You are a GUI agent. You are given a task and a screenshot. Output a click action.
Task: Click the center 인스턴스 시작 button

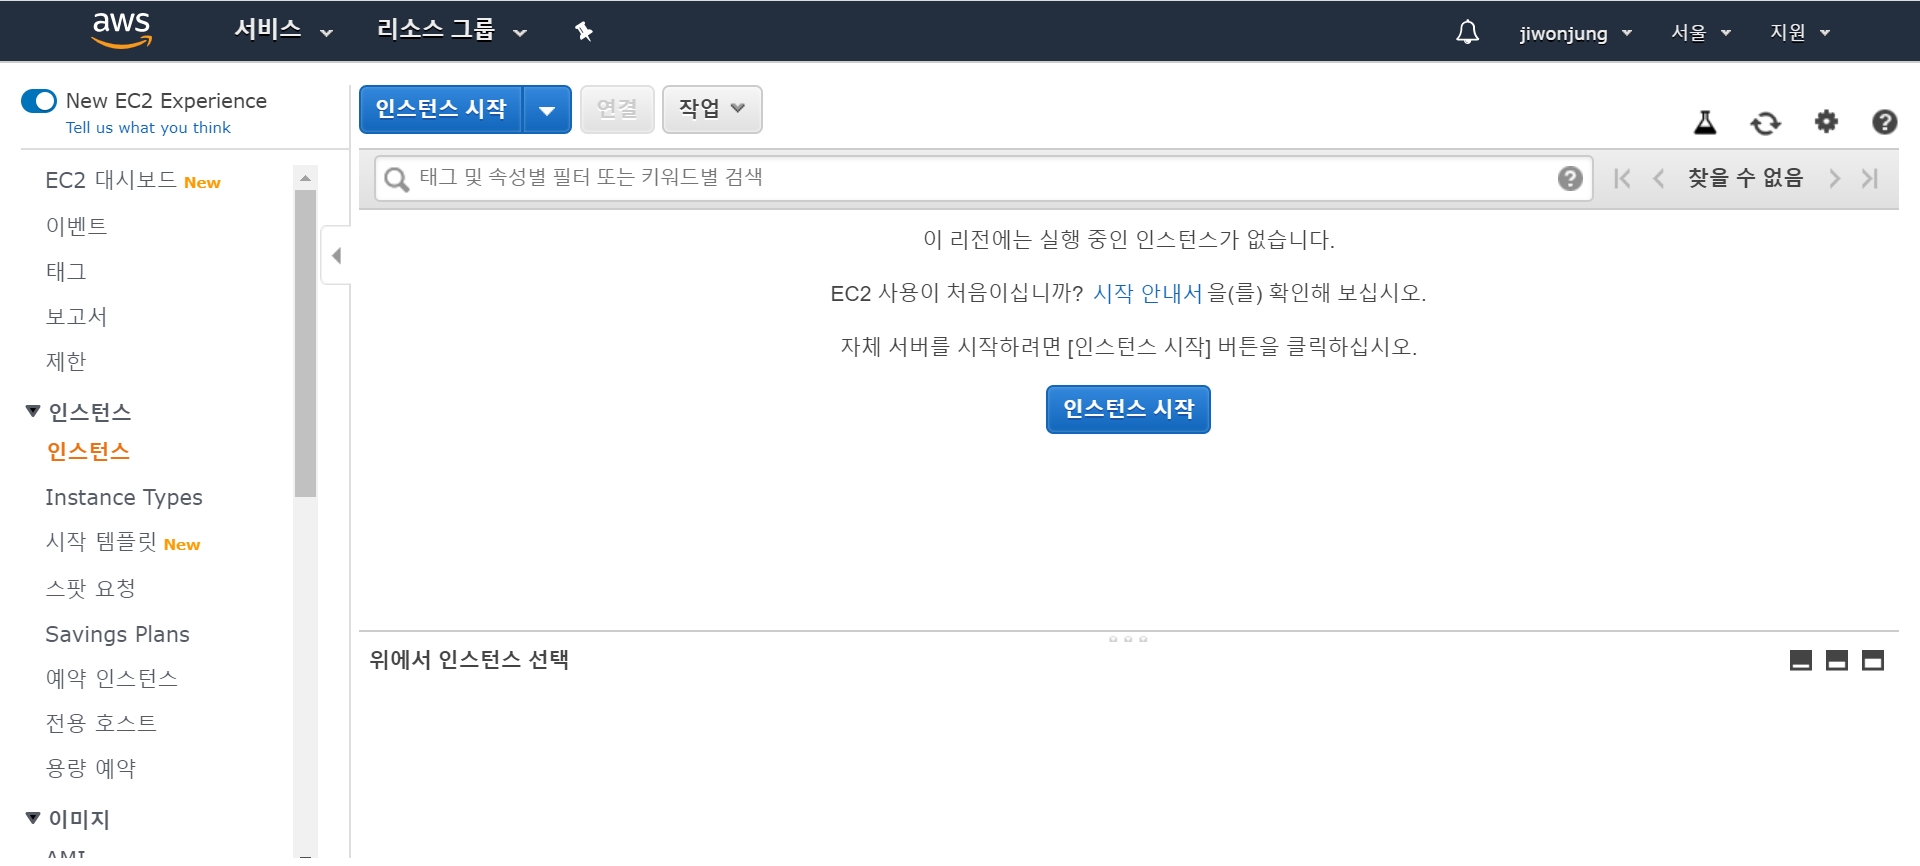(1128, 409)
